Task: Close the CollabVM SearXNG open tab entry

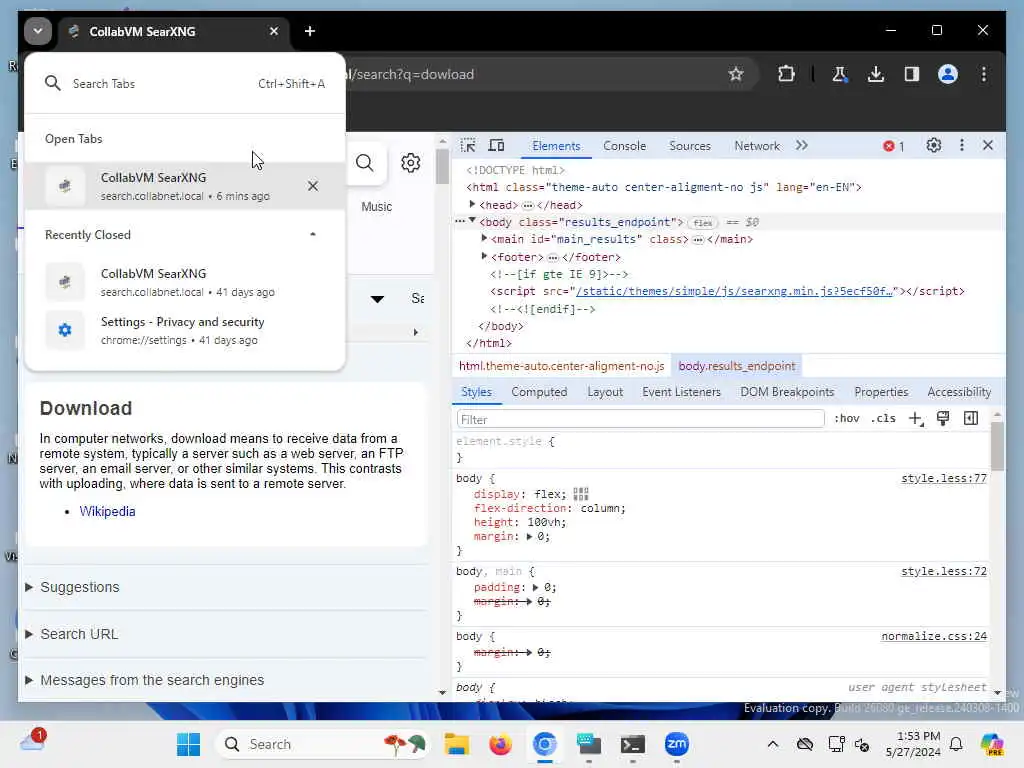Action: [x=313, y=186]
